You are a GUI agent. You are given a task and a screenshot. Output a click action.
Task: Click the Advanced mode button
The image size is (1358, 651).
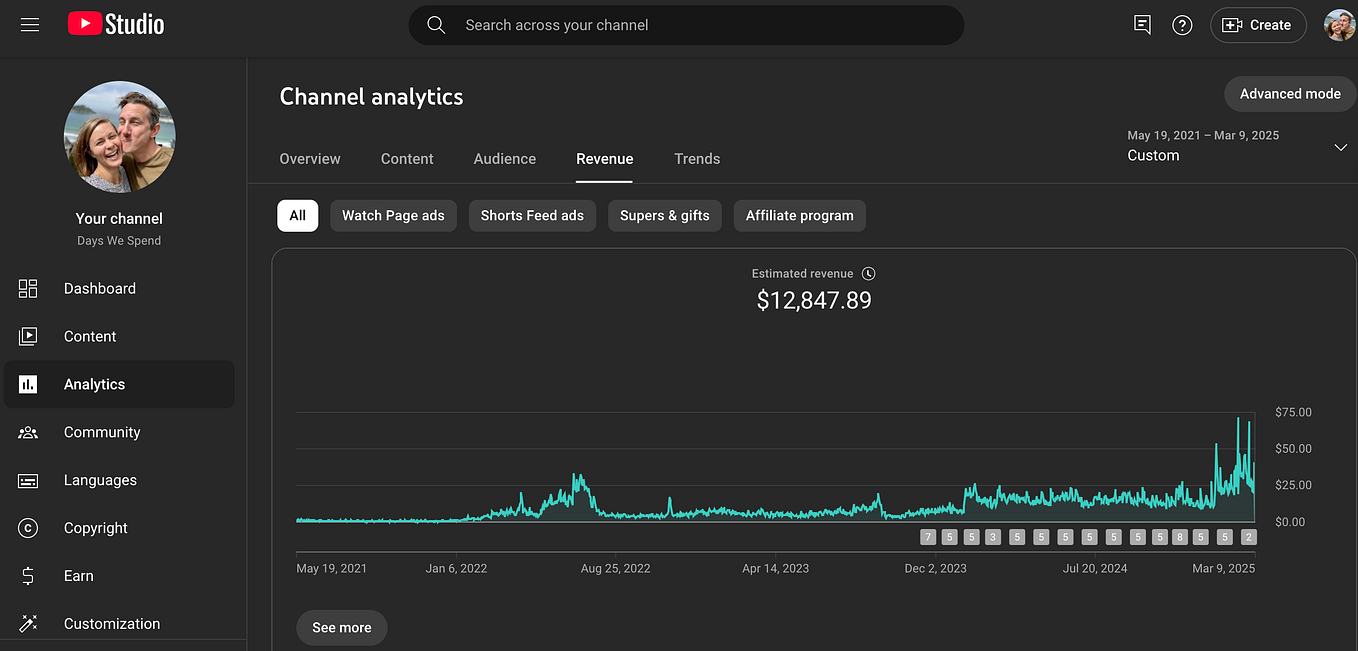tap(1290, 93)
